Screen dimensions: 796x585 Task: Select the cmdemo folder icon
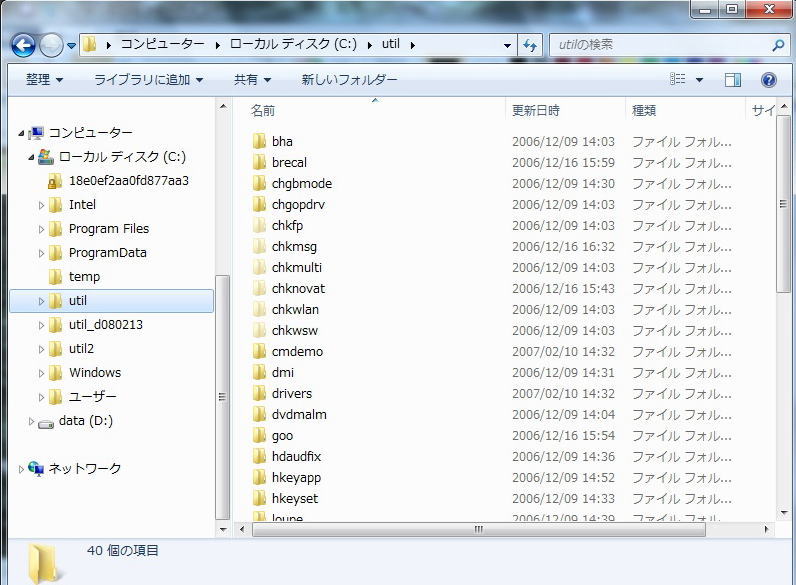259,351
